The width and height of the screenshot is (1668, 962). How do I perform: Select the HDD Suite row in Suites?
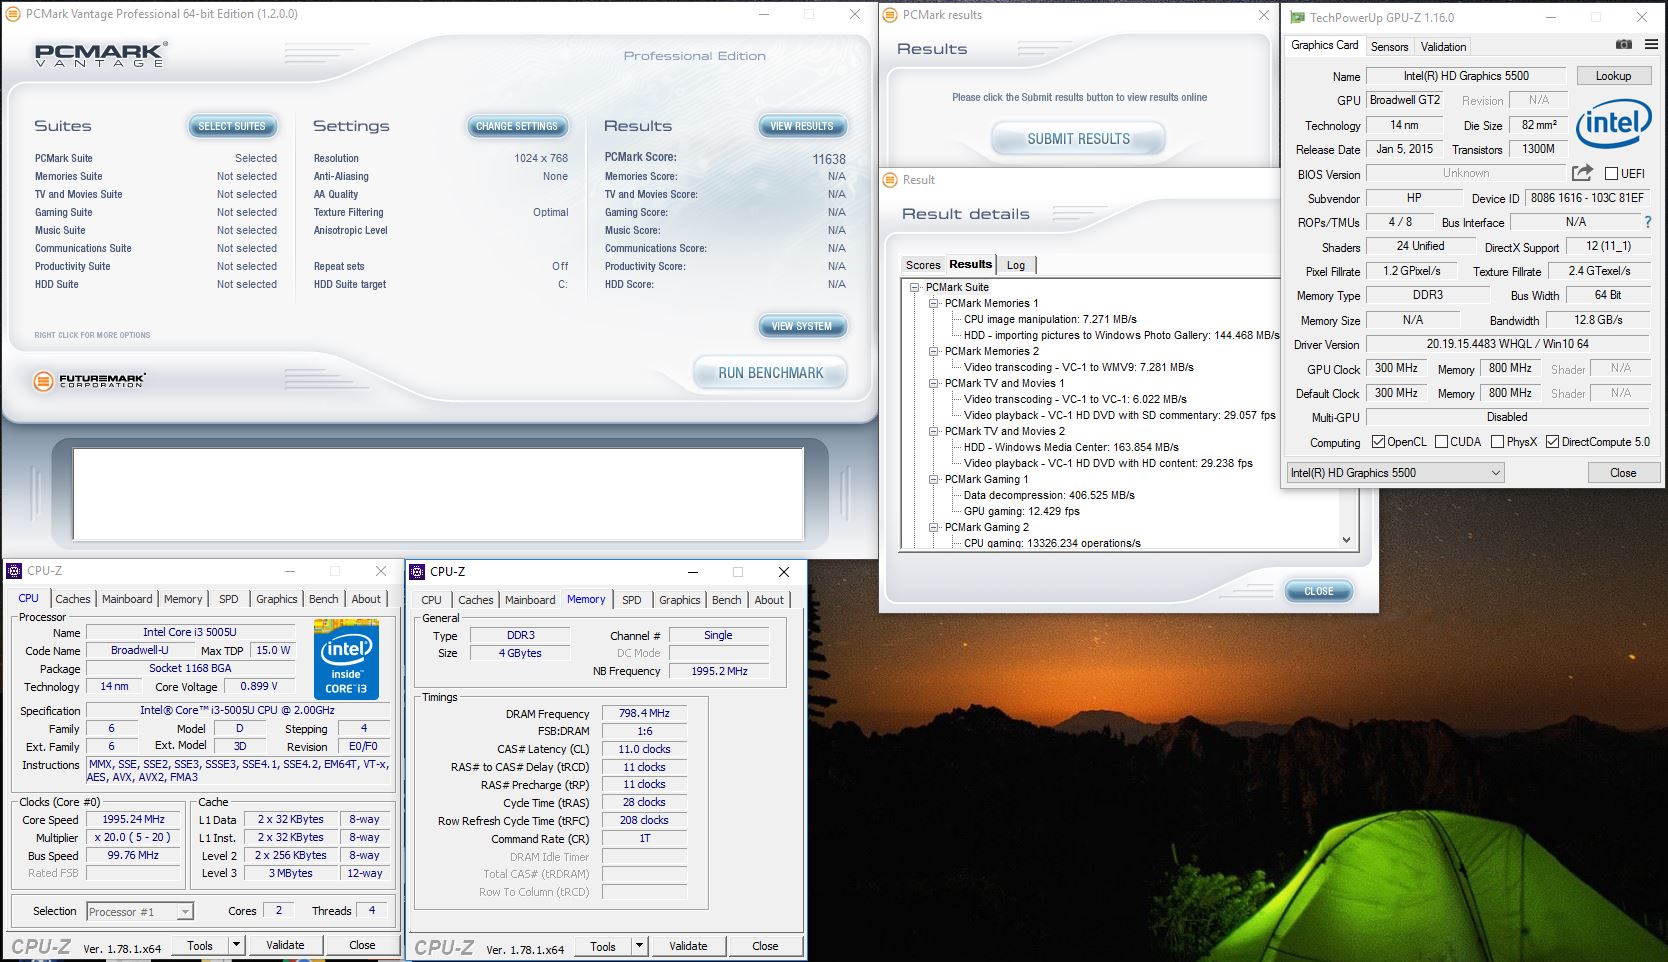(156, 284)
